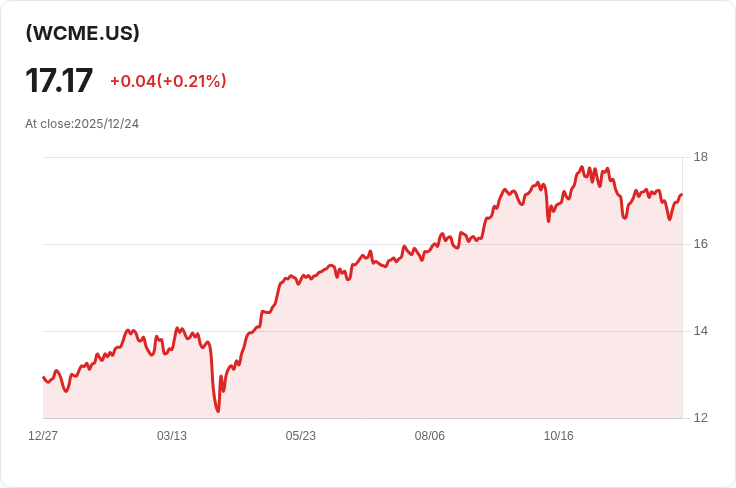The height and width of the screenshot is (488, 736).
Task: Click the 14 price axis label
Action: pyautogui.click(x=700, y=331)
